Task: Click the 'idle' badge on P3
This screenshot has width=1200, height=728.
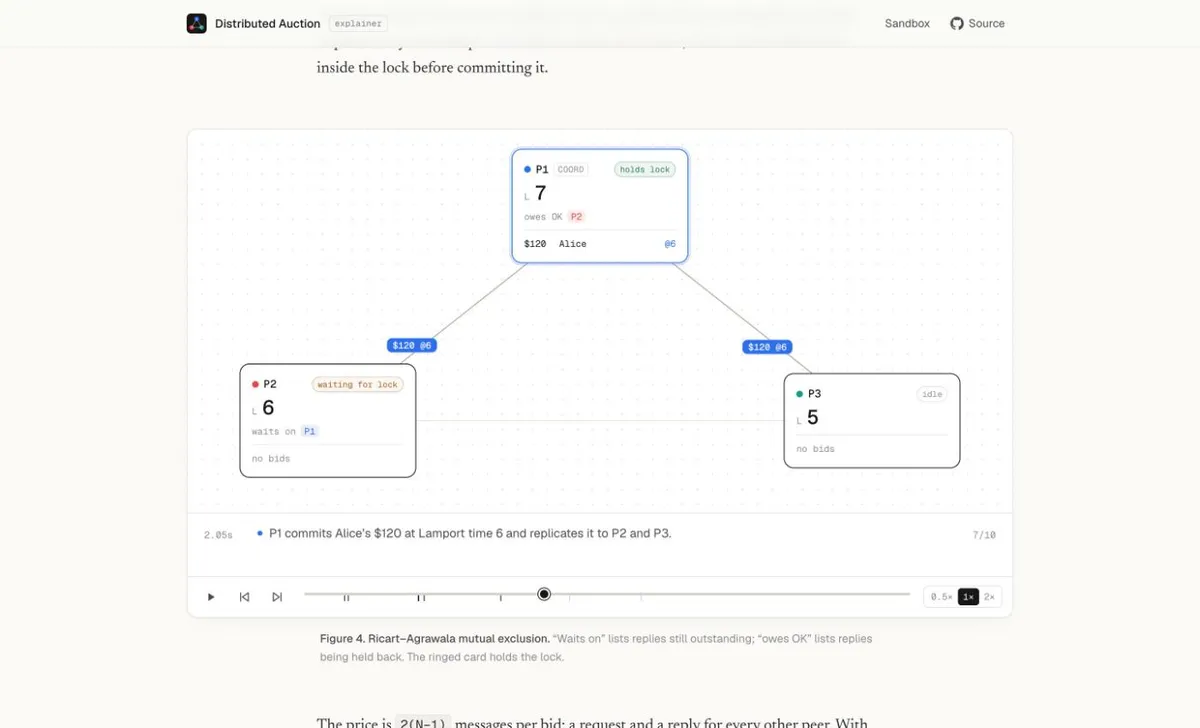Action: (932, 394)
